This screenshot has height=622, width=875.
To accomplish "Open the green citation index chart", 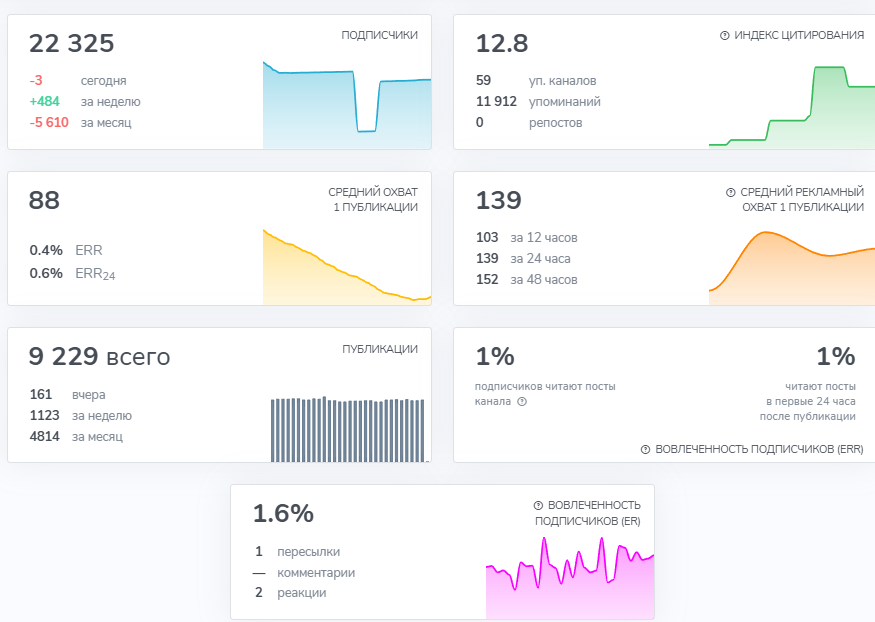I will [792, 107].
